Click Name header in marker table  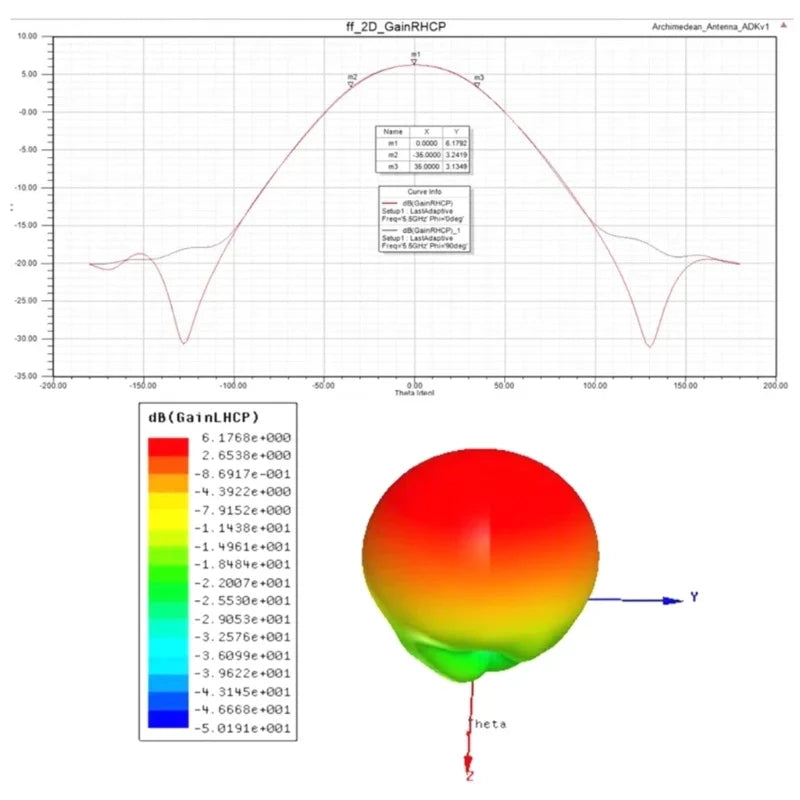click(393, 132)
